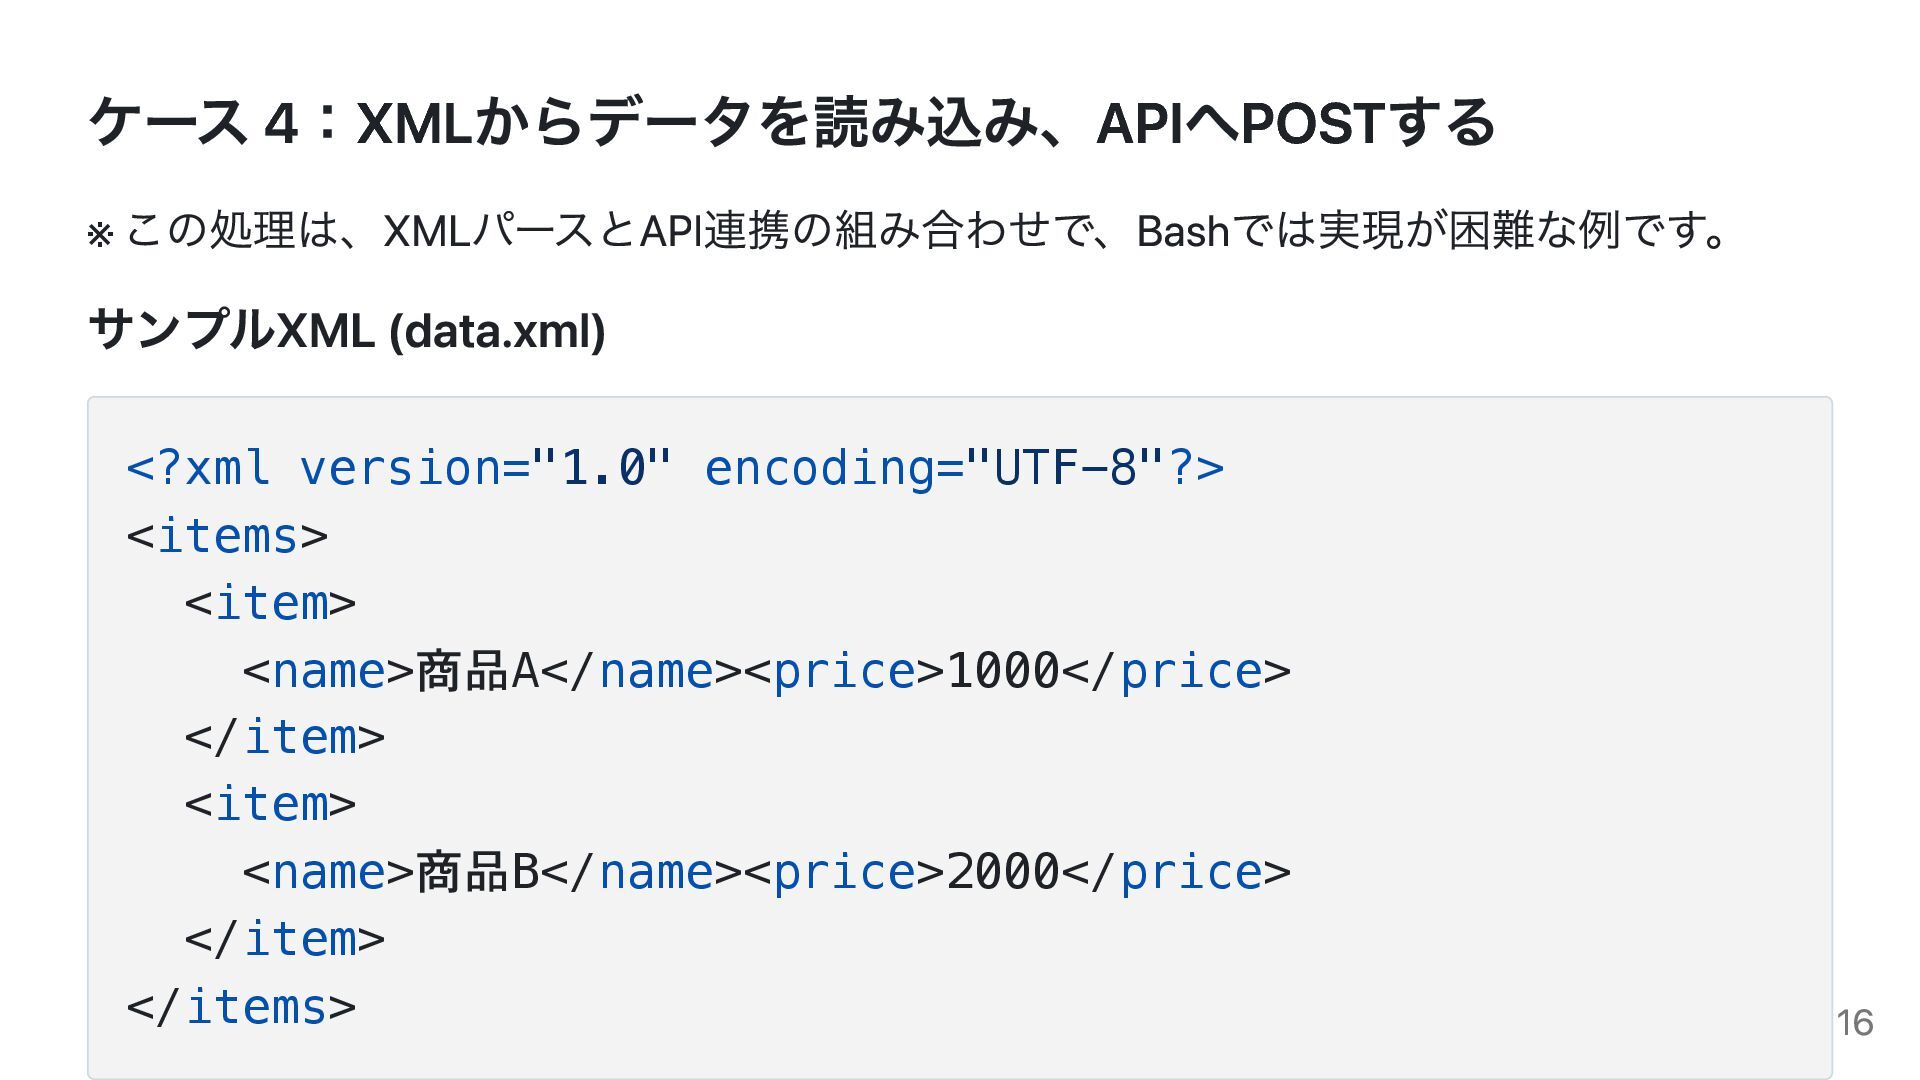The height and width of the screenshot is (1080, 1920).
Task: Click the slide page number 16
Action: (x=1855, y=1022)
